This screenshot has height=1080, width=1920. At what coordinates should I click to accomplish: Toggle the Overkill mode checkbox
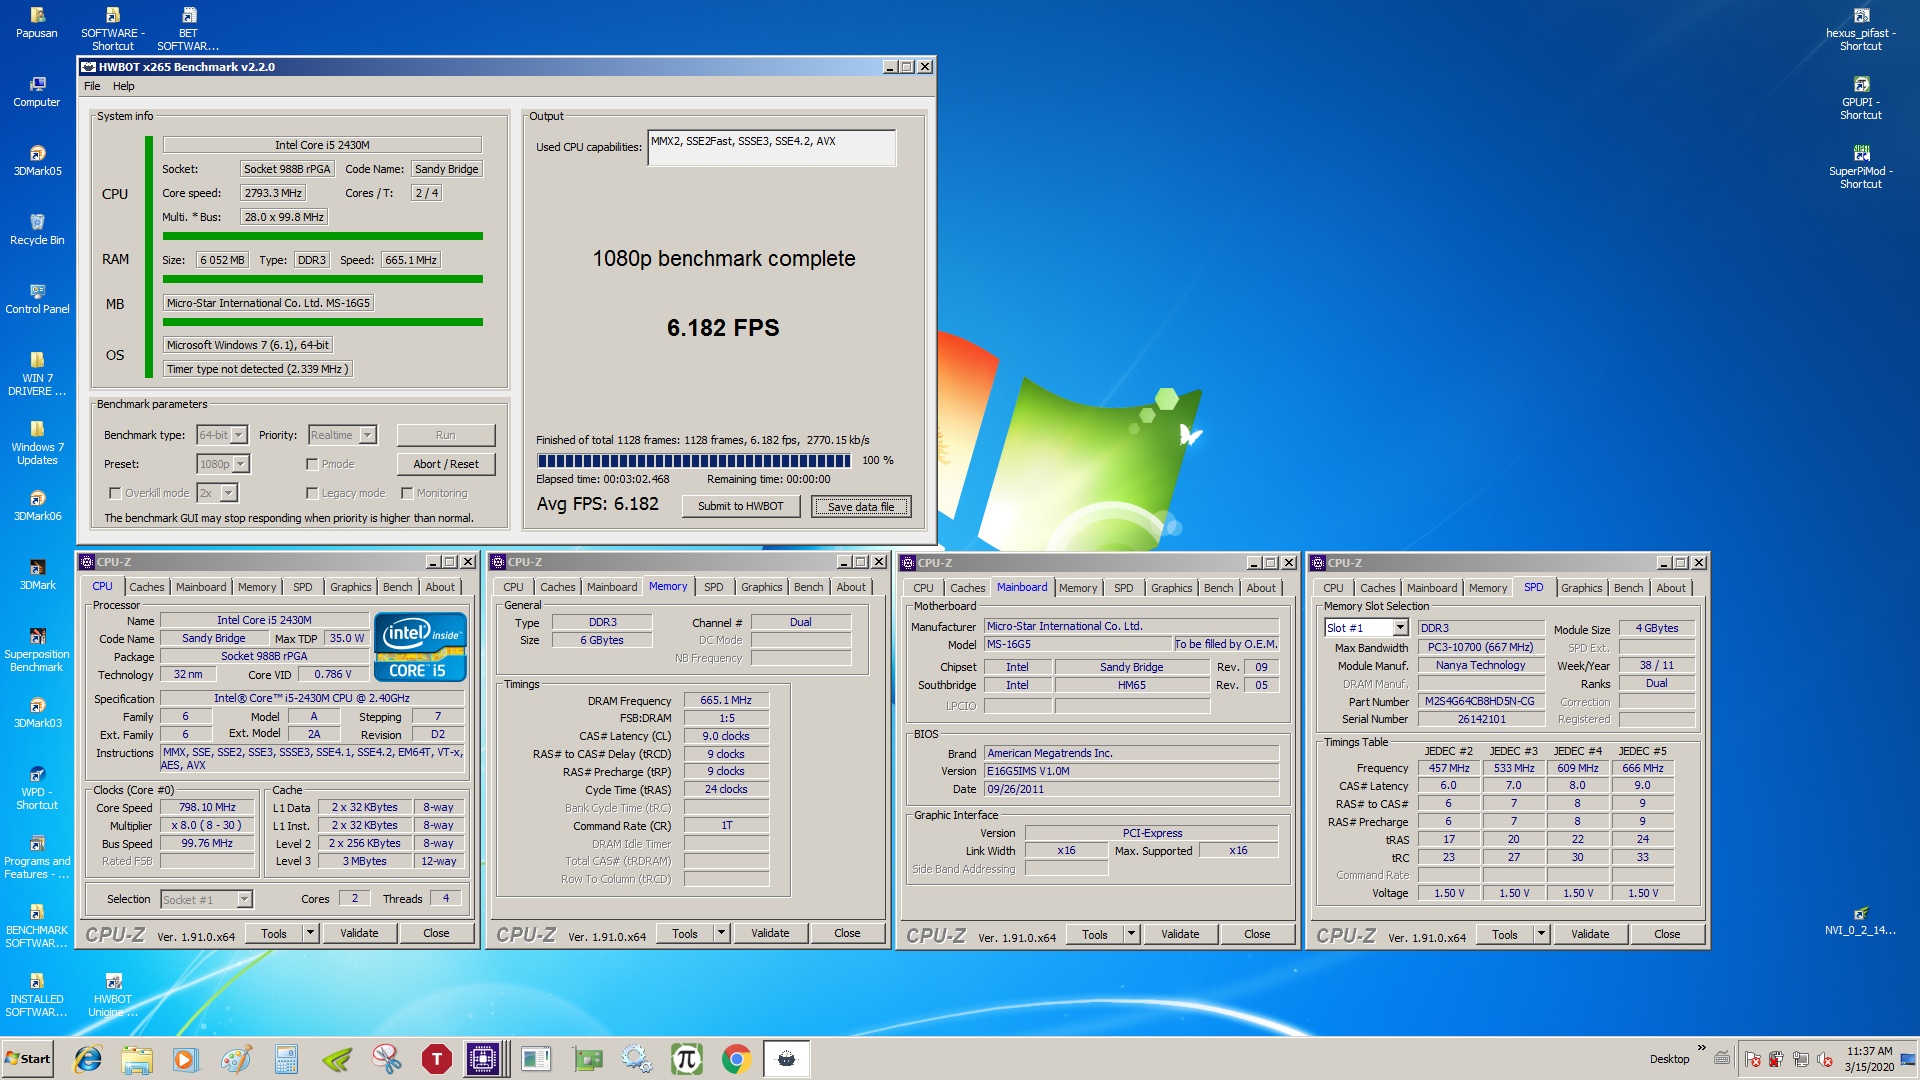point(115,493)
